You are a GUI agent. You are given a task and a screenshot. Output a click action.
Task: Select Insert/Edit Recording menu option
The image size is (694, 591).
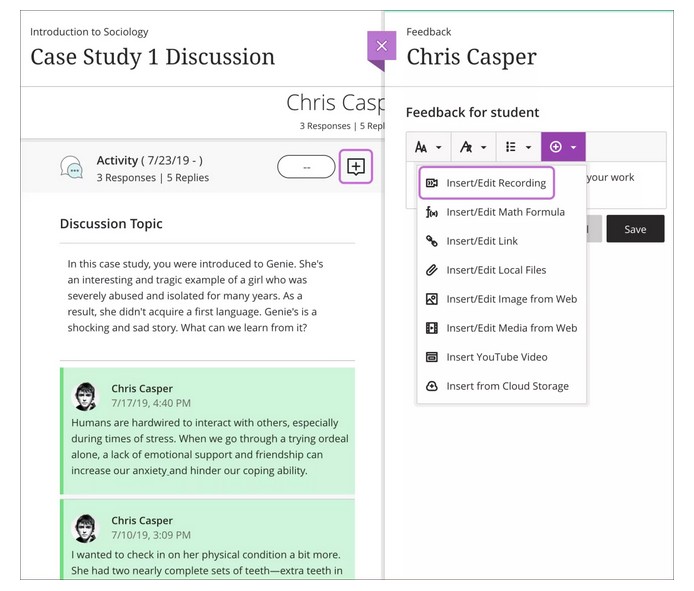[x=495, y=183]
